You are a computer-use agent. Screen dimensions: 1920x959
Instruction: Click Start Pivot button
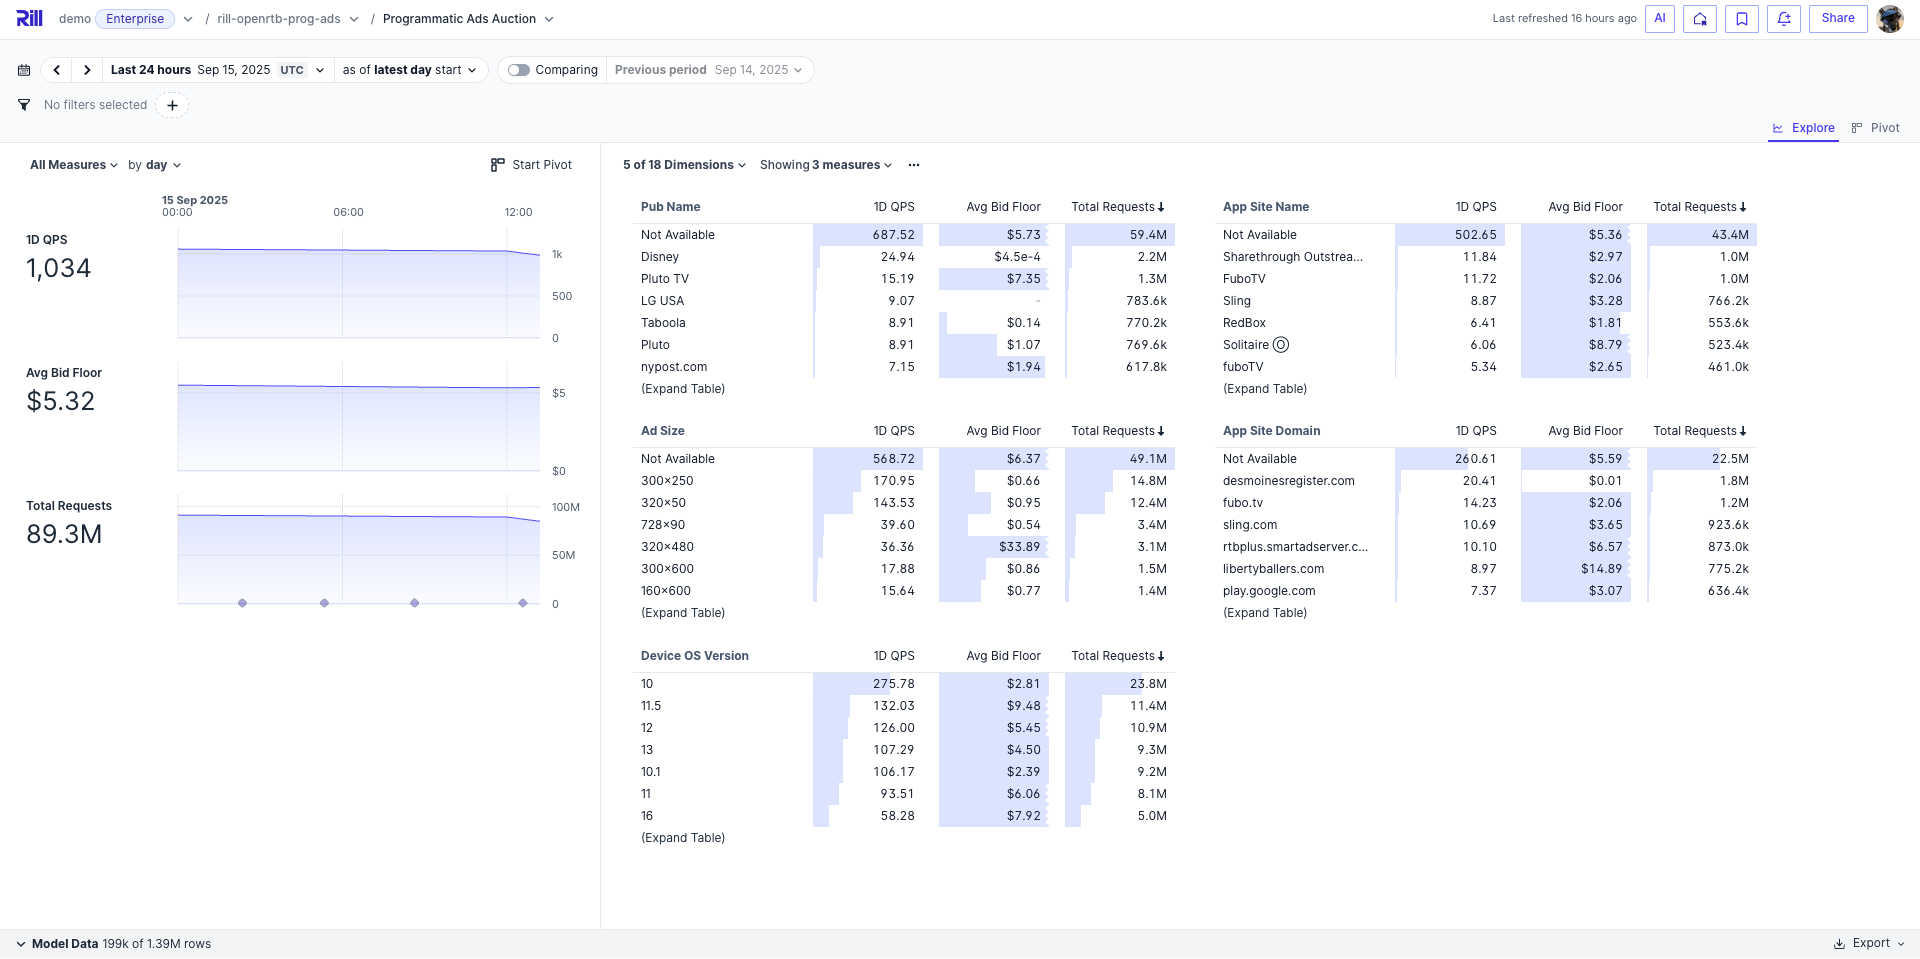531,165
